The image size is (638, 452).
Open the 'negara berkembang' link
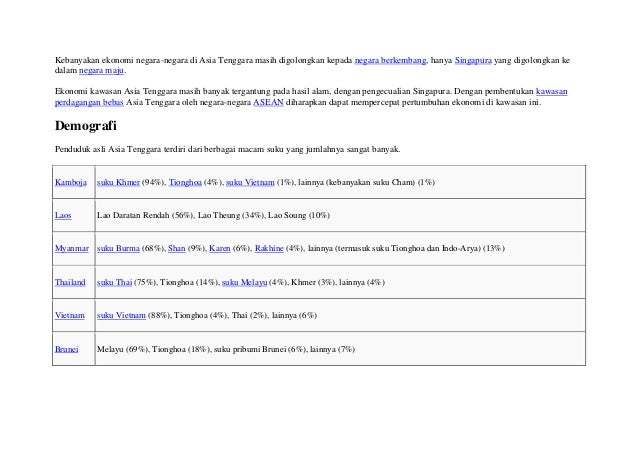pyautogui.click(x=390, y=60)
